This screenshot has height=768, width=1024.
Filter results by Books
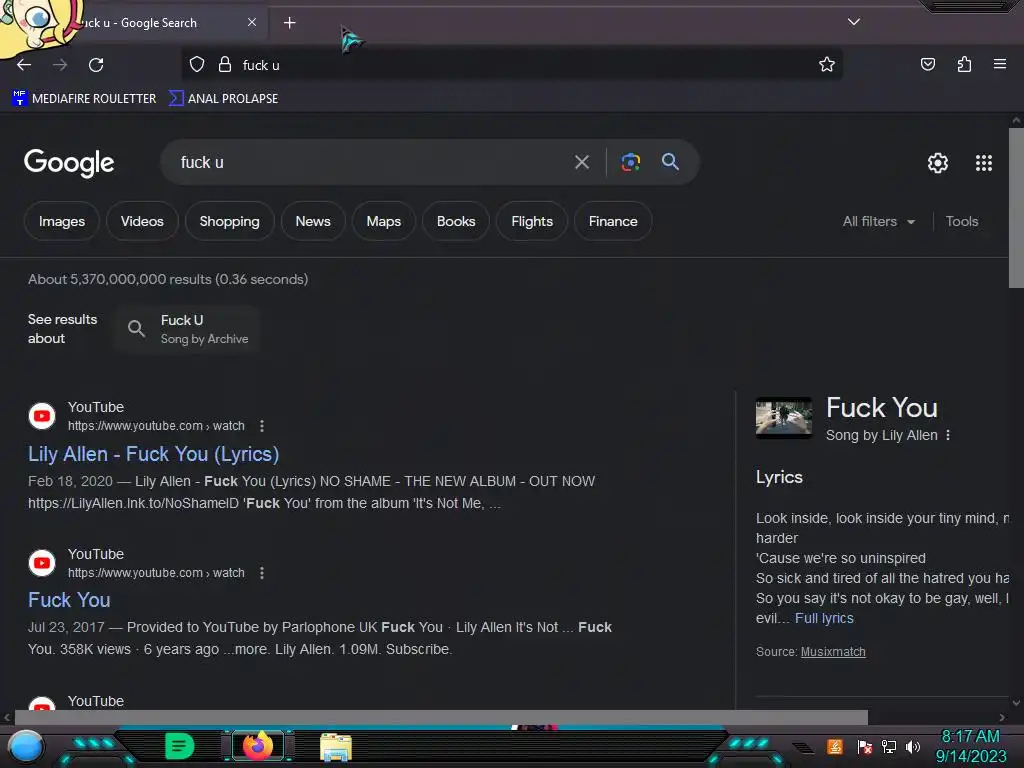[x=456, y=221]
